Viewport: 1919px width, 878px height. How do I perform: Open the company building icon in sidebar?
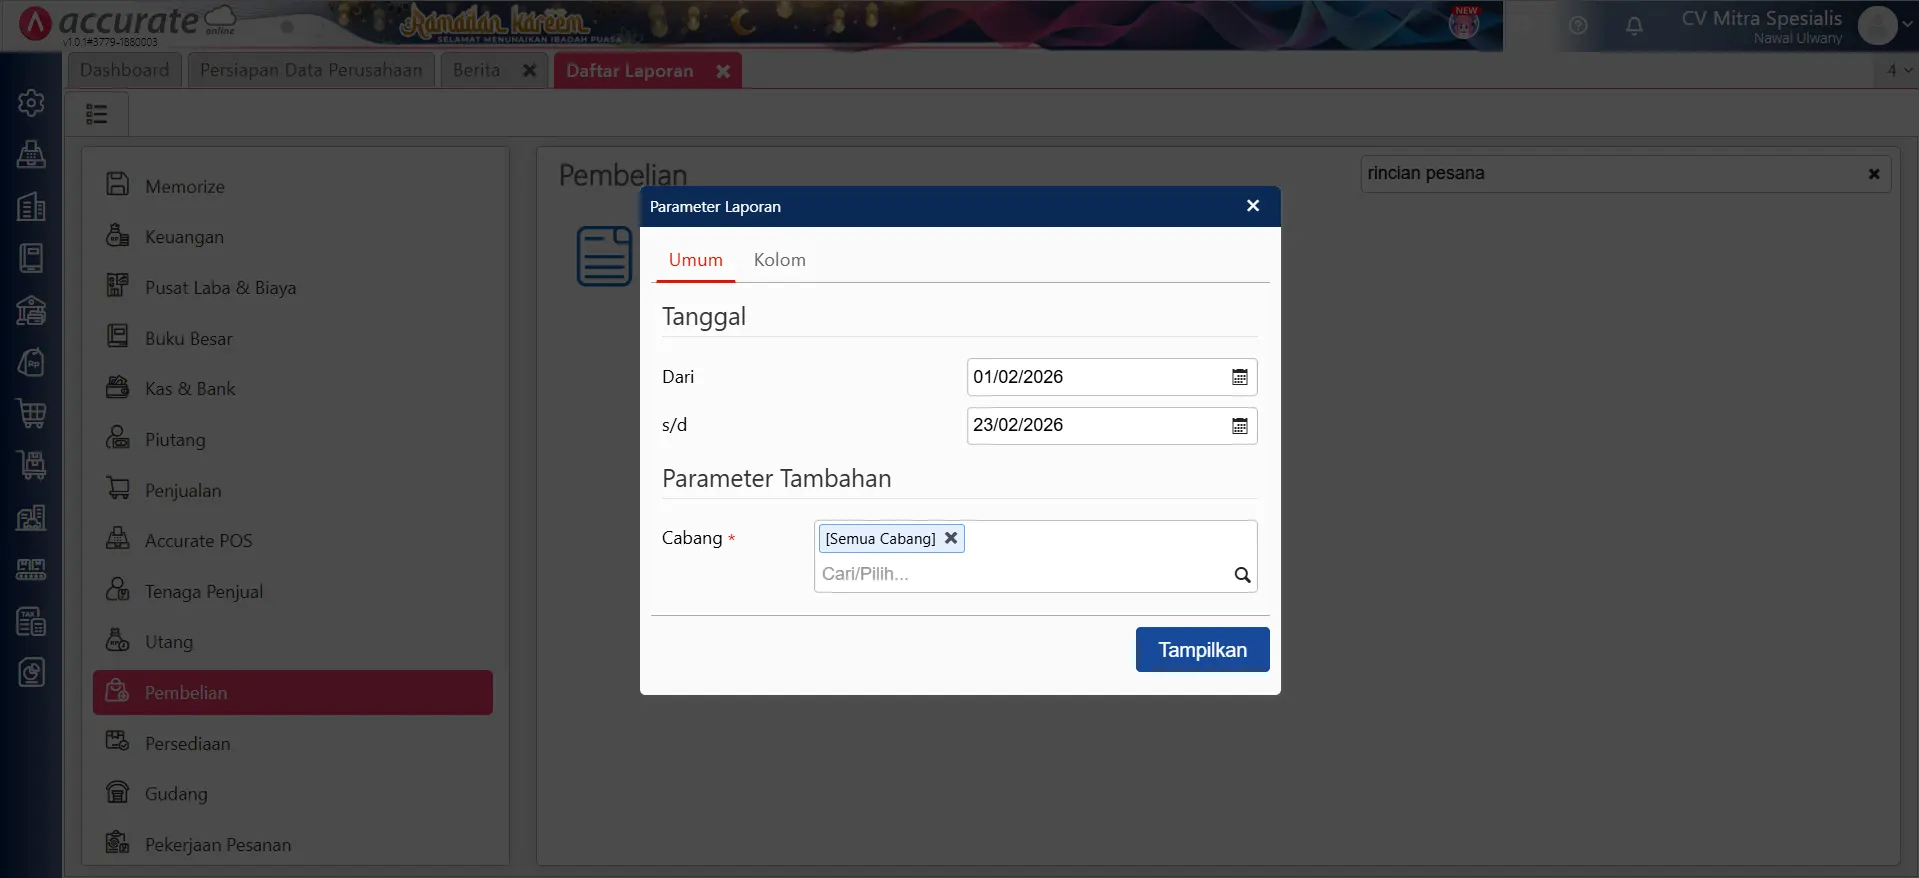(31, 206)
